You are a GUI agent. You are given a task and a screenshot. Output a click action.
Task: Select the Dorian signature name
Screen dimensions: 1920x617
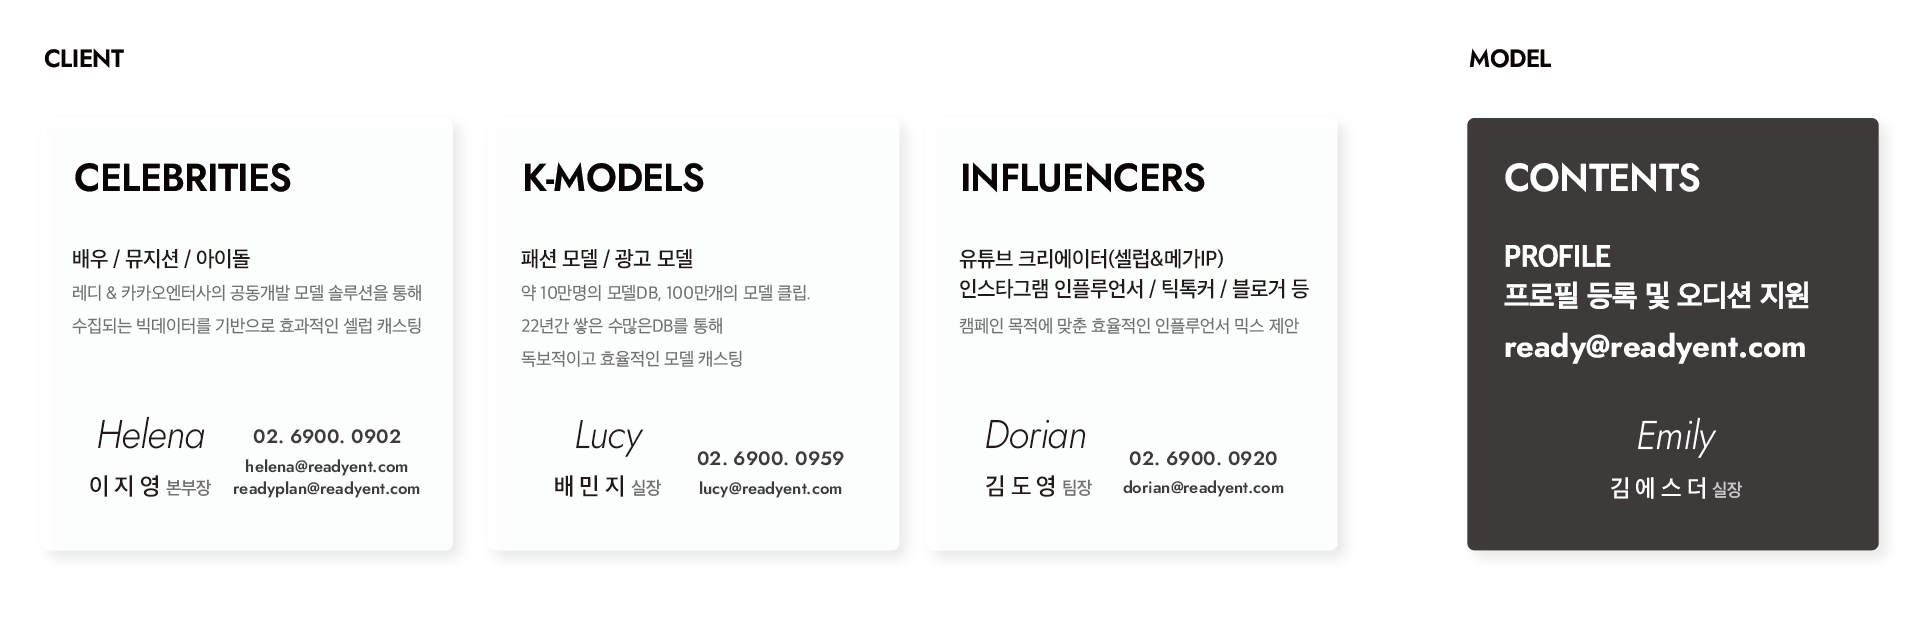tap(1035, 435)
